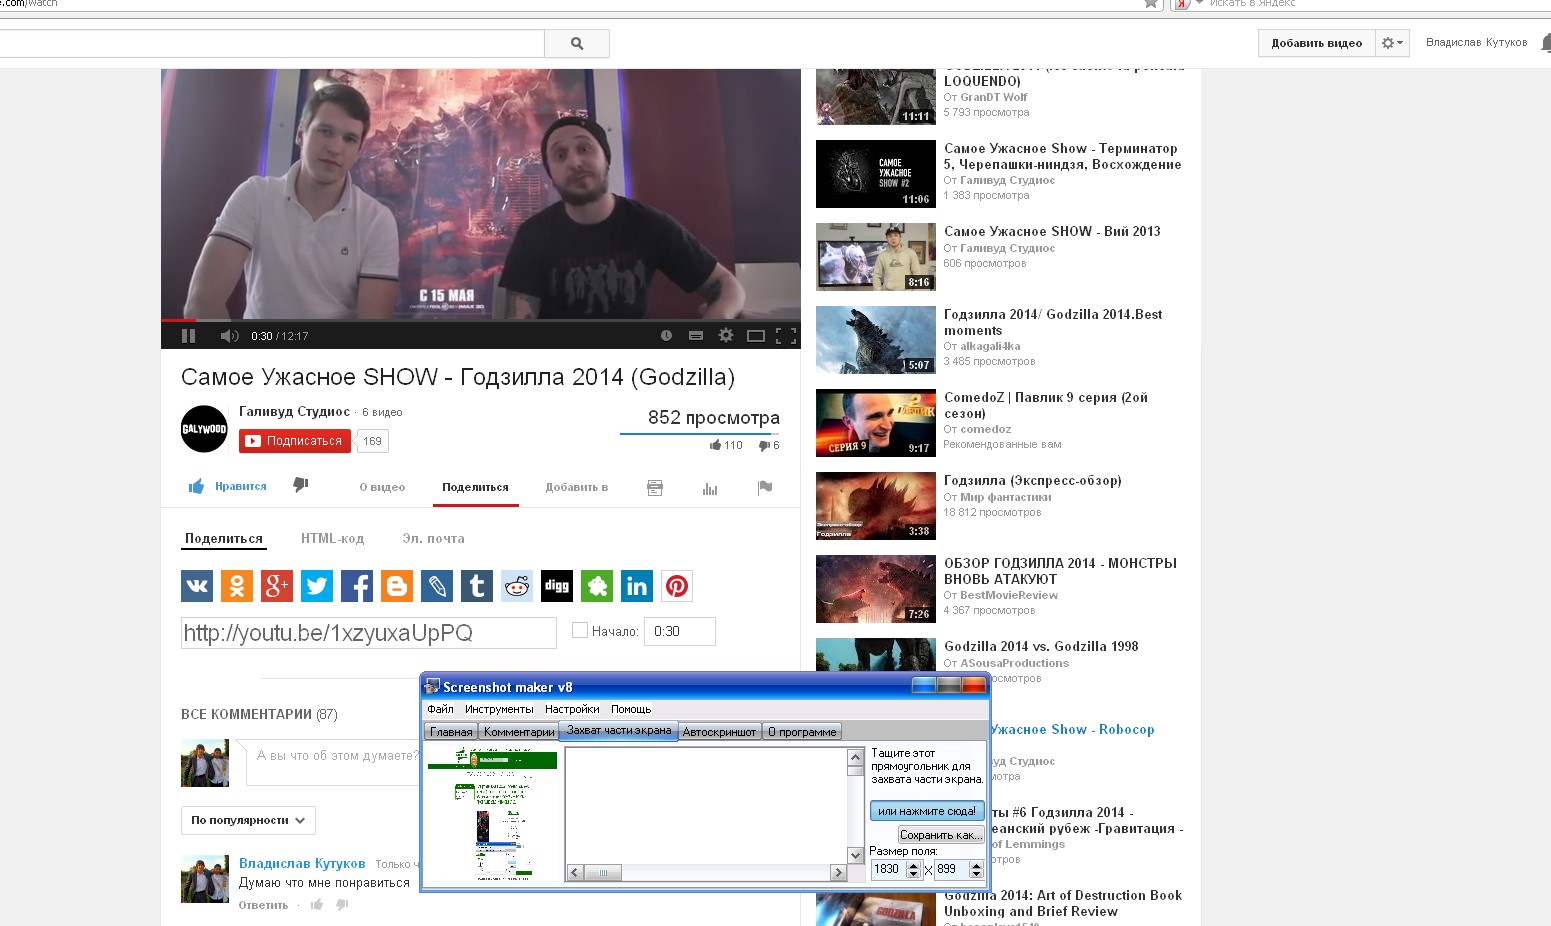Viewport: 1551px width, 926px height.
Task: Open the Помощь menu in Screenshot maker
Action: pyautogui.click(x=631, y=709)
